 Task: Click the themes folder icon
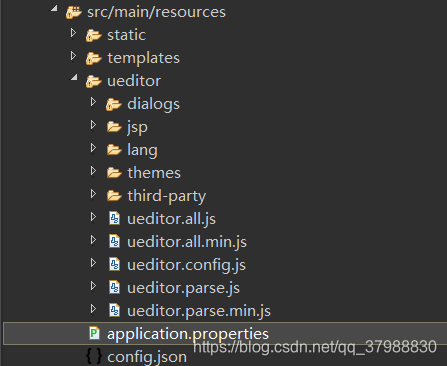114,173
